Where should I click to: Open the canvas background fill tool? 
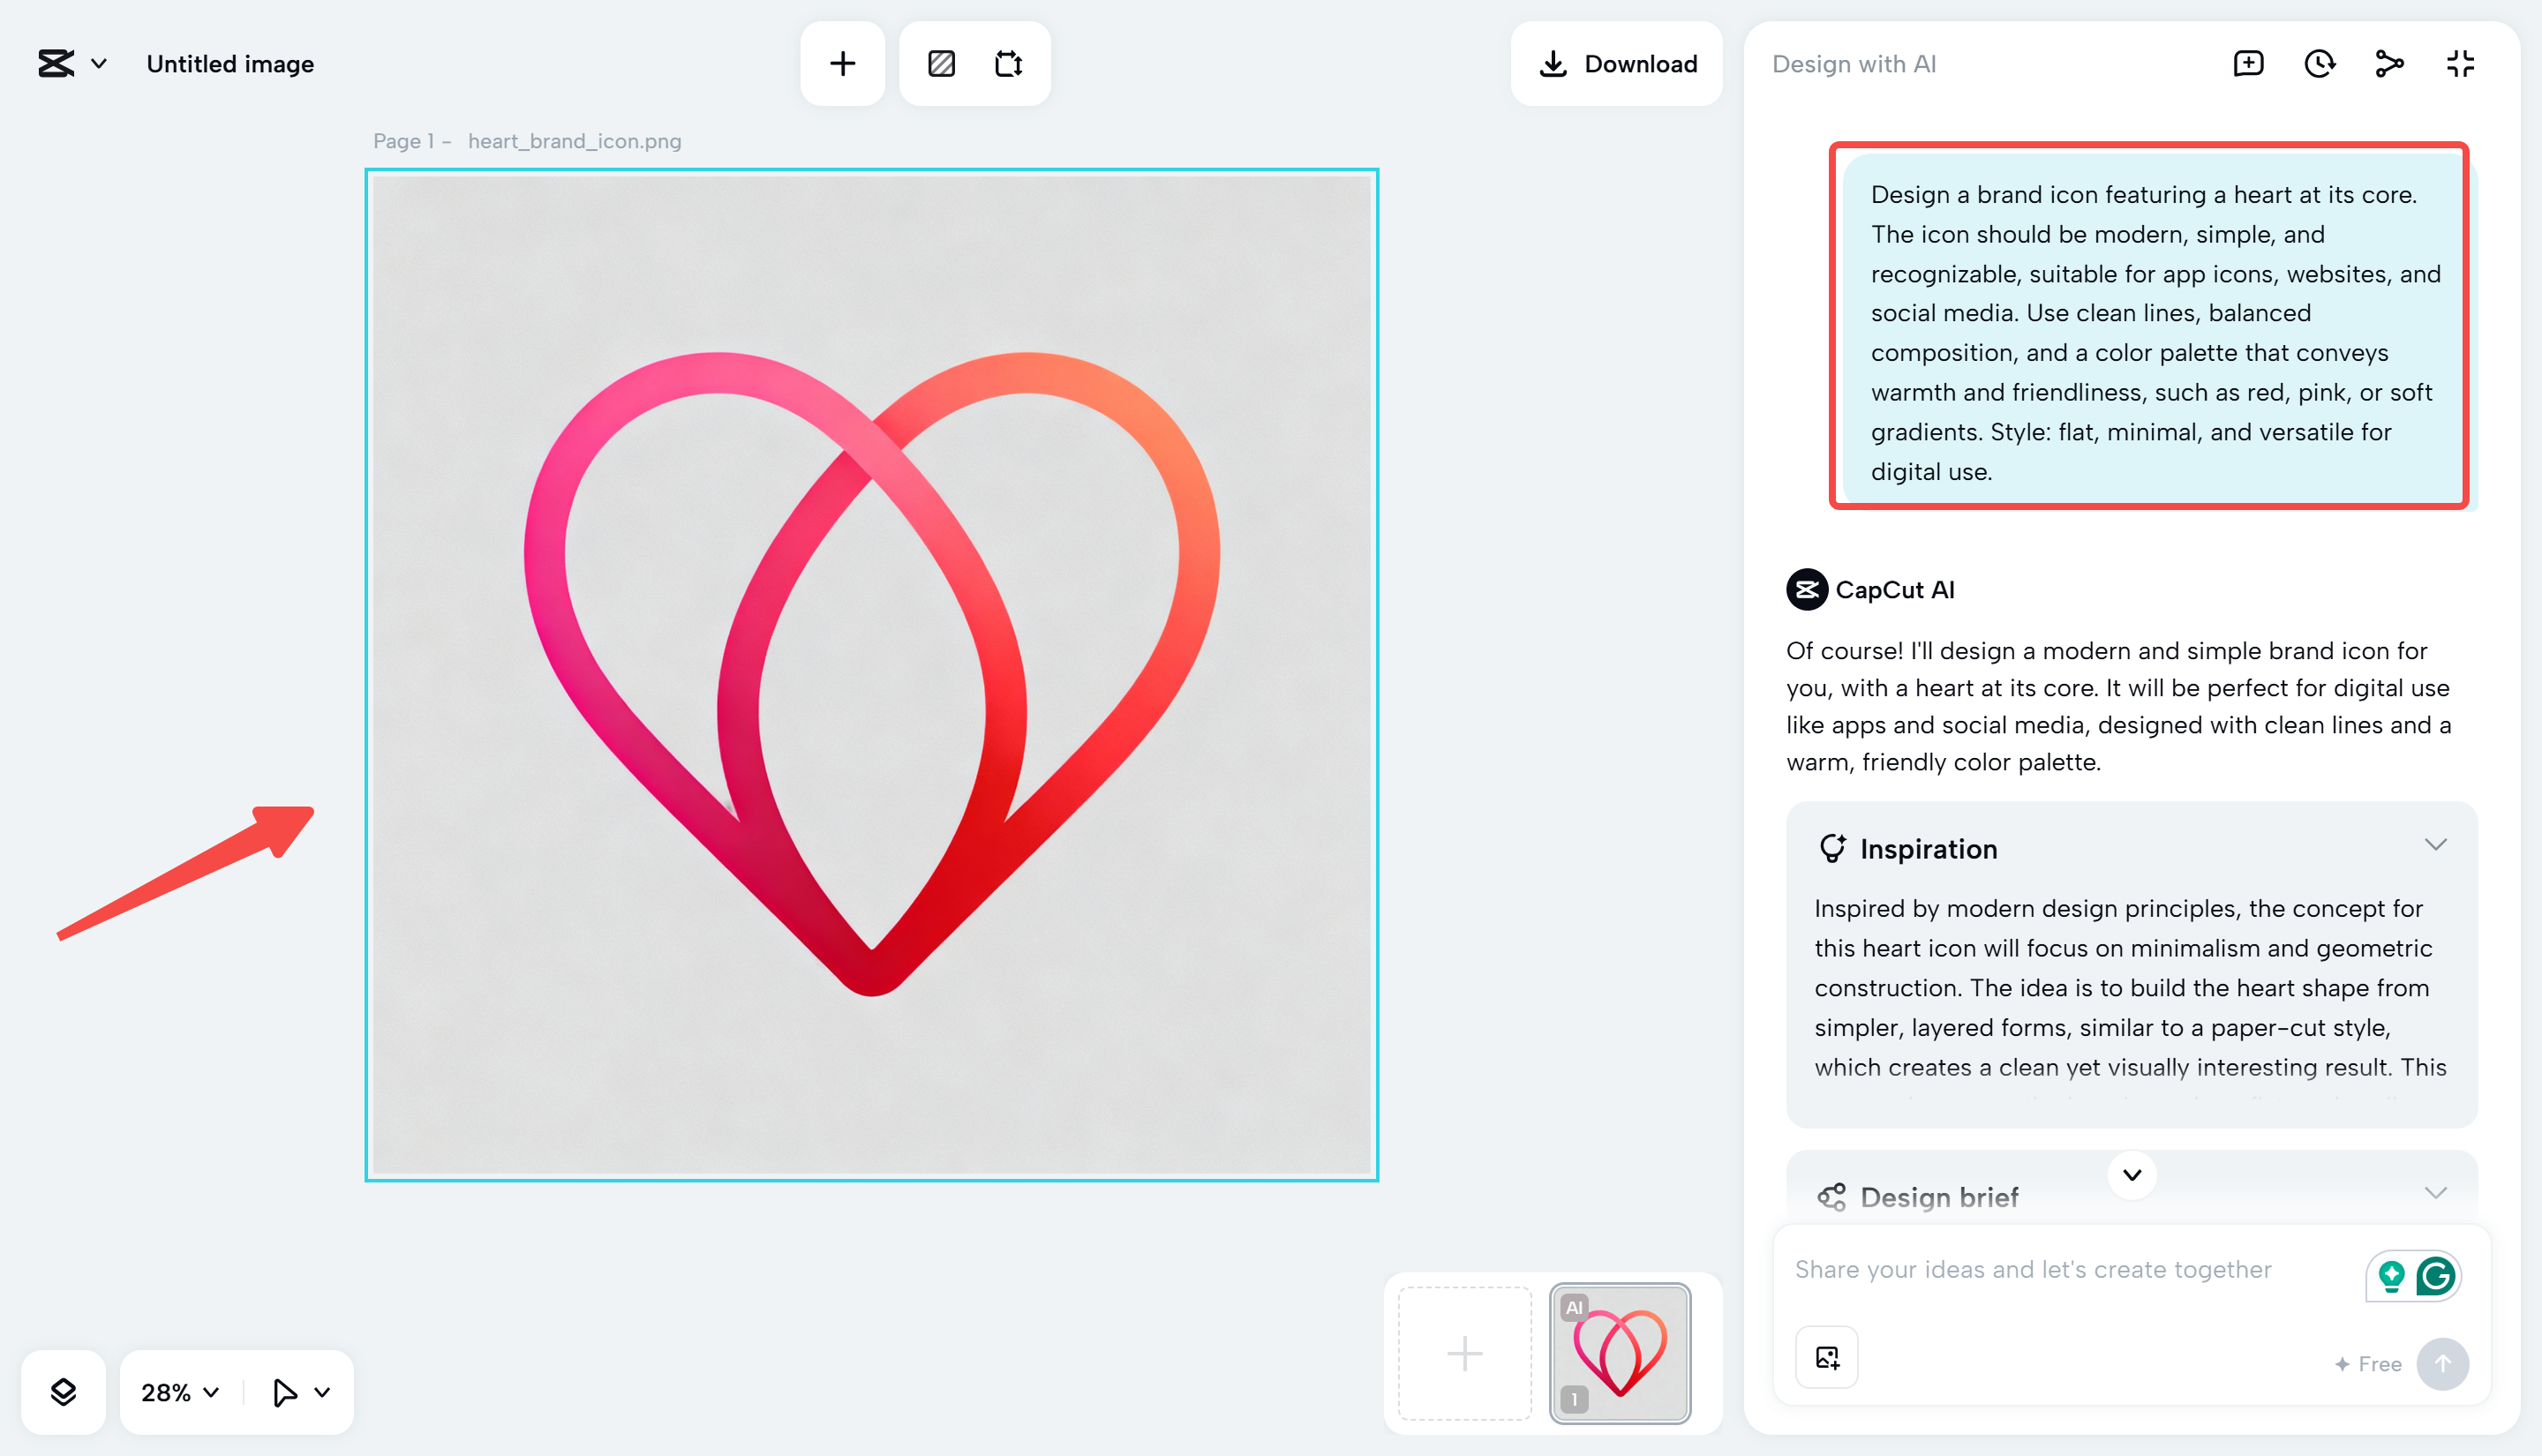point(939,63)
